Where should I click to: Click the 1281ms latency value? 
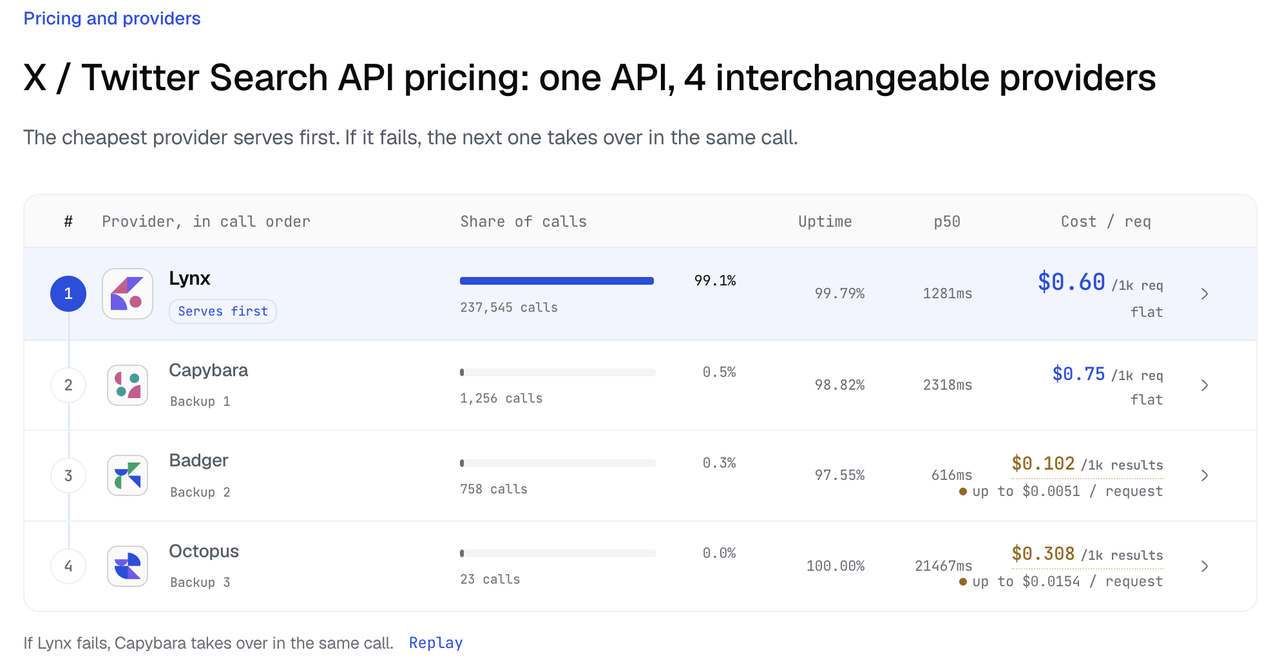948,294
